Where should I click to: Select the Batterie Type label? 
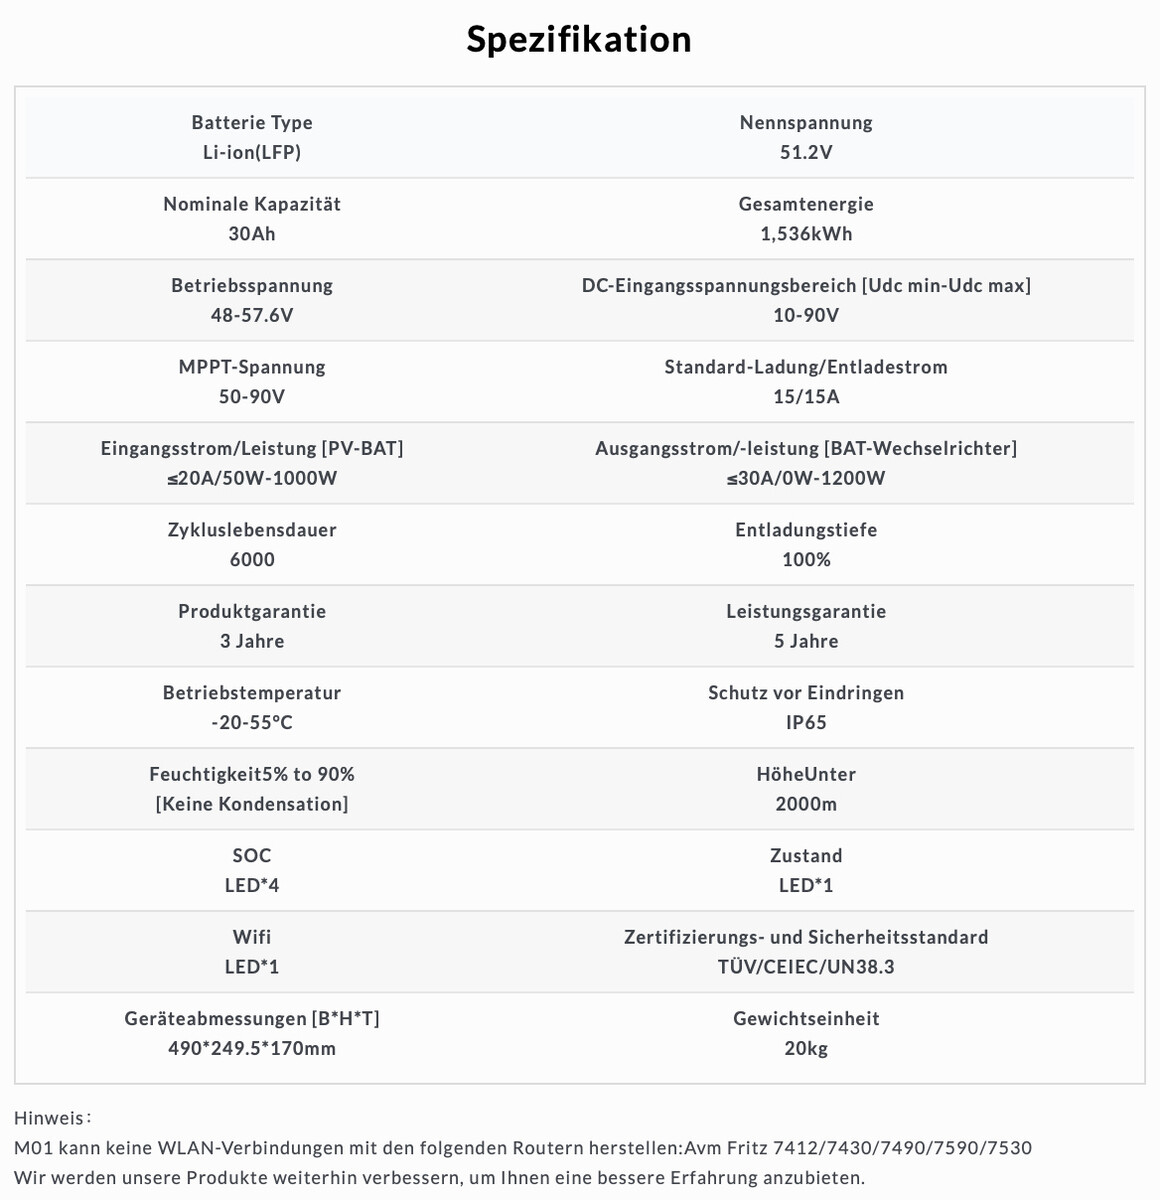coord(252,122)
